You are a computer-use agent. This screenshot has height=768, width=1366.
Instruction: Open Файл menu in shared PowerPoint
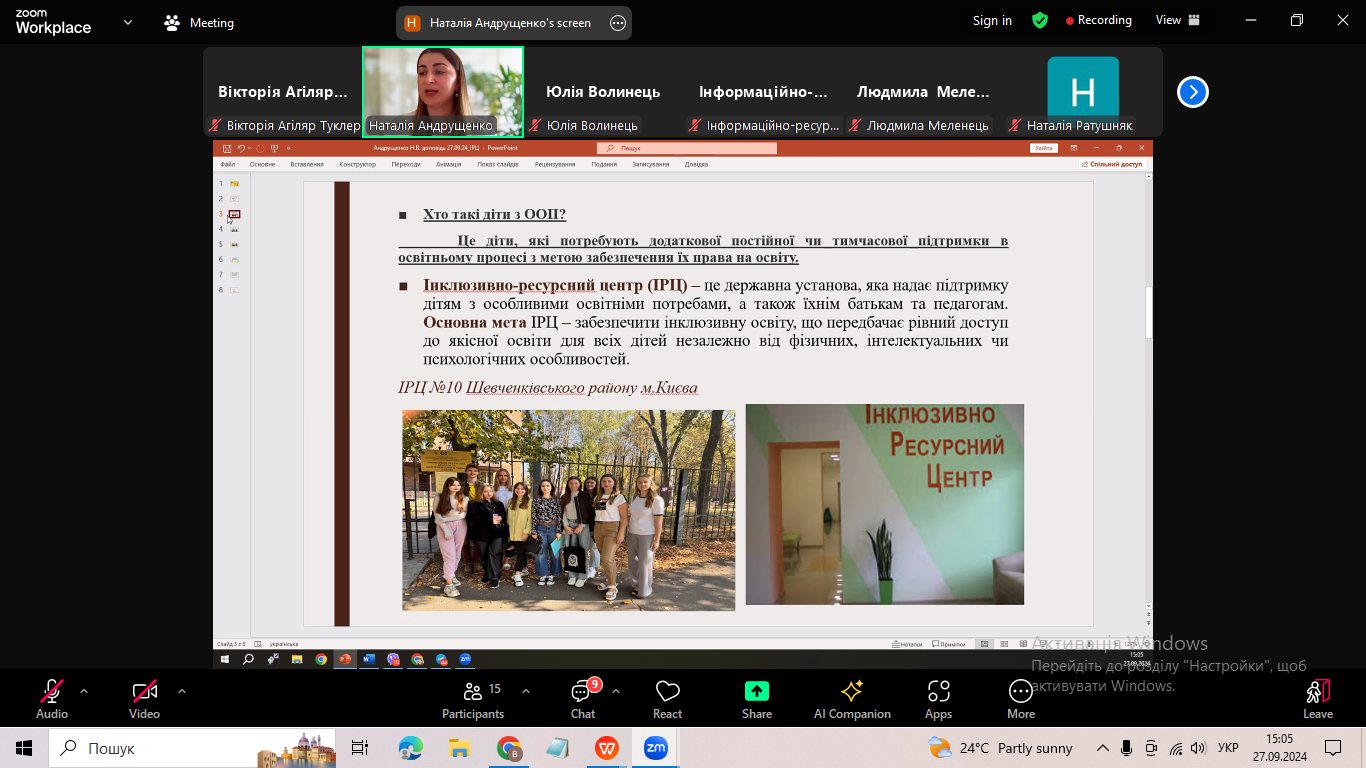pos(228,164)
